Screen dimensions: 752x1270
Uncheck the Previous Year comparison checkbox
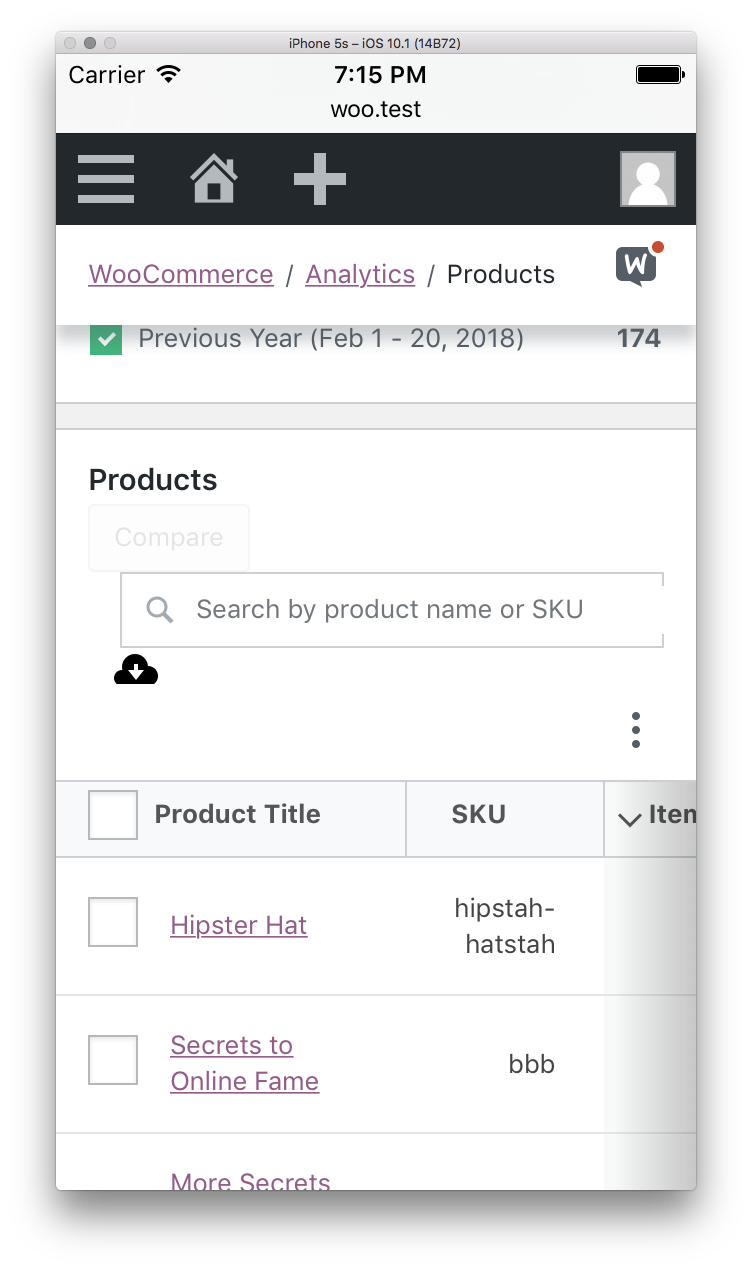point(105,338)
